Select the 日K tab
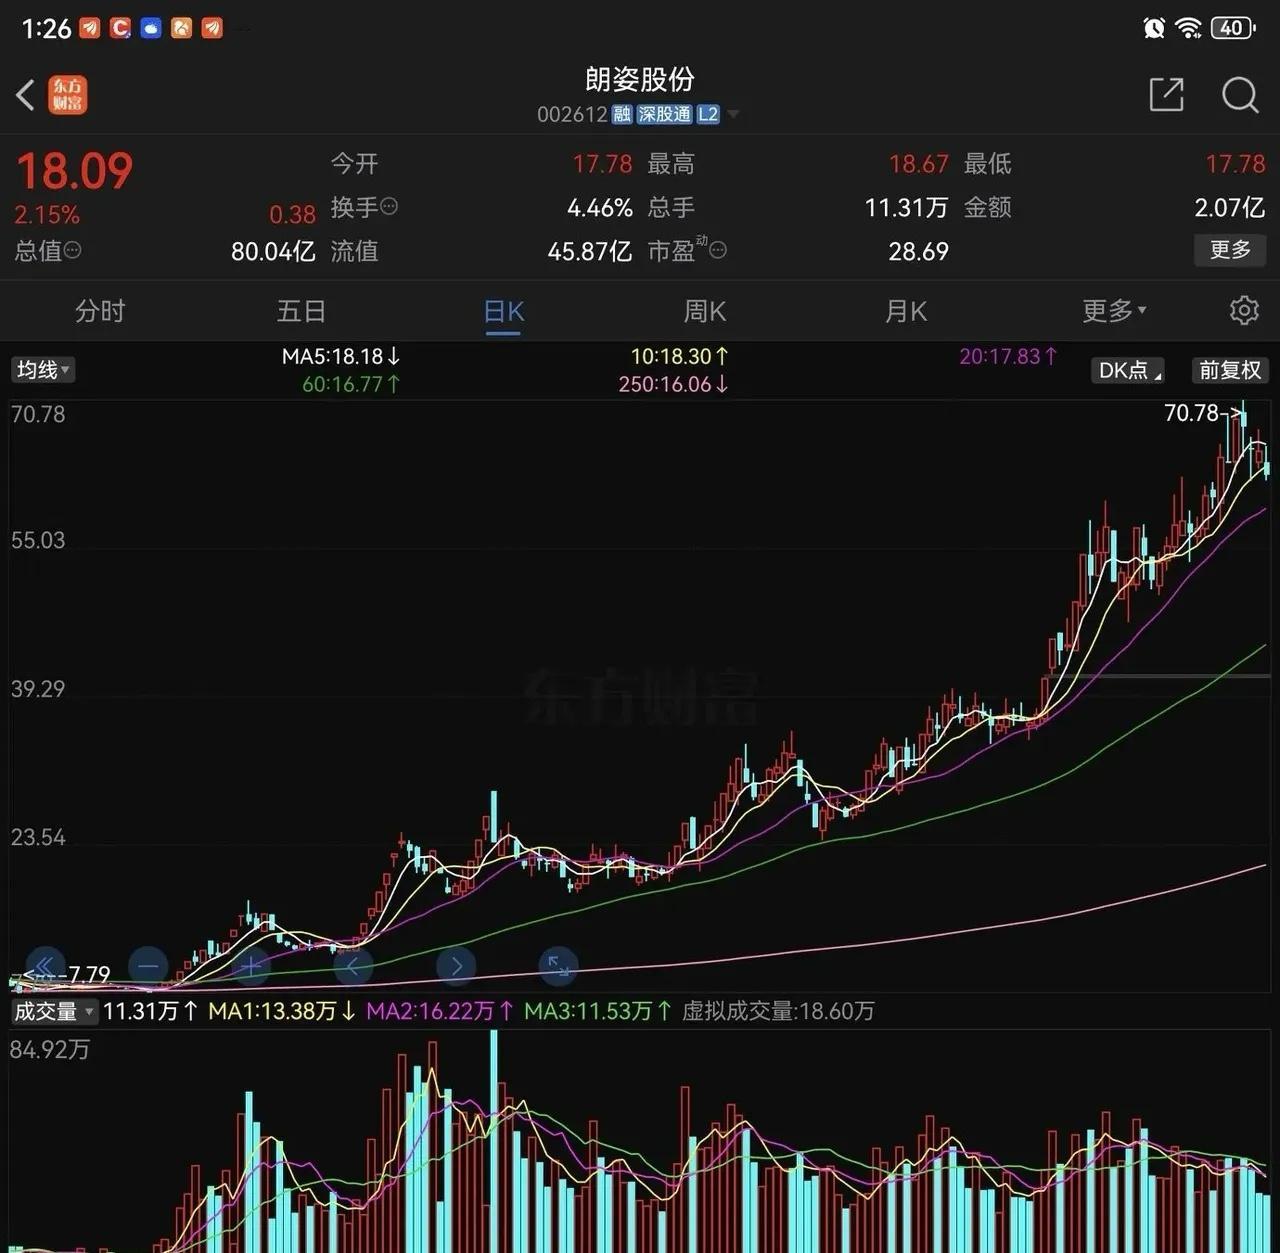 [503, 312]
